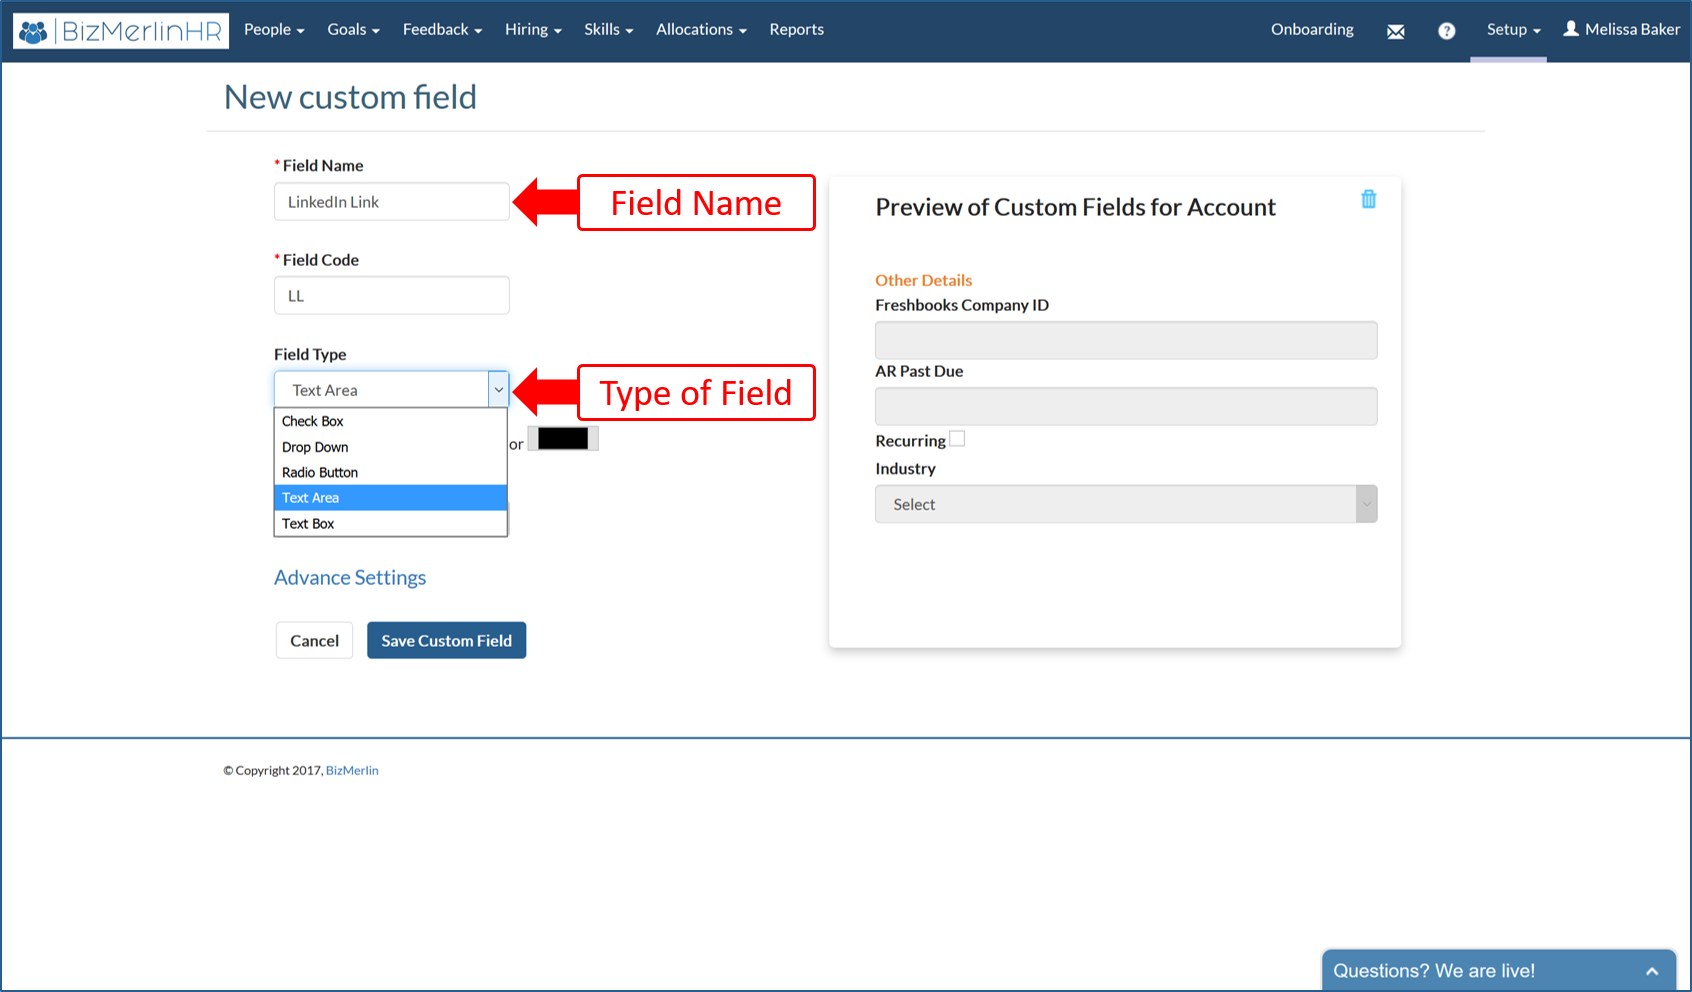Click the Field Name input box
Image resolution: width=1692 pixels, height=992 pixels.
click(392, 202)
